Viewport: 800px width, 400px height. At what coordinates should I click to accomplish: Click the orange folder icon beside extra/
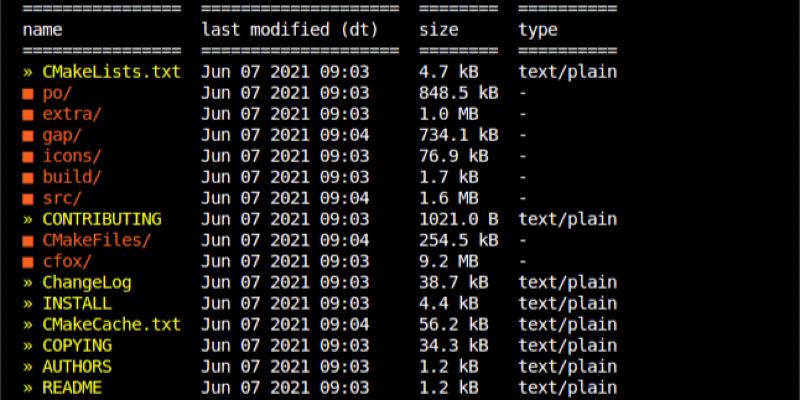pos(28,114)
